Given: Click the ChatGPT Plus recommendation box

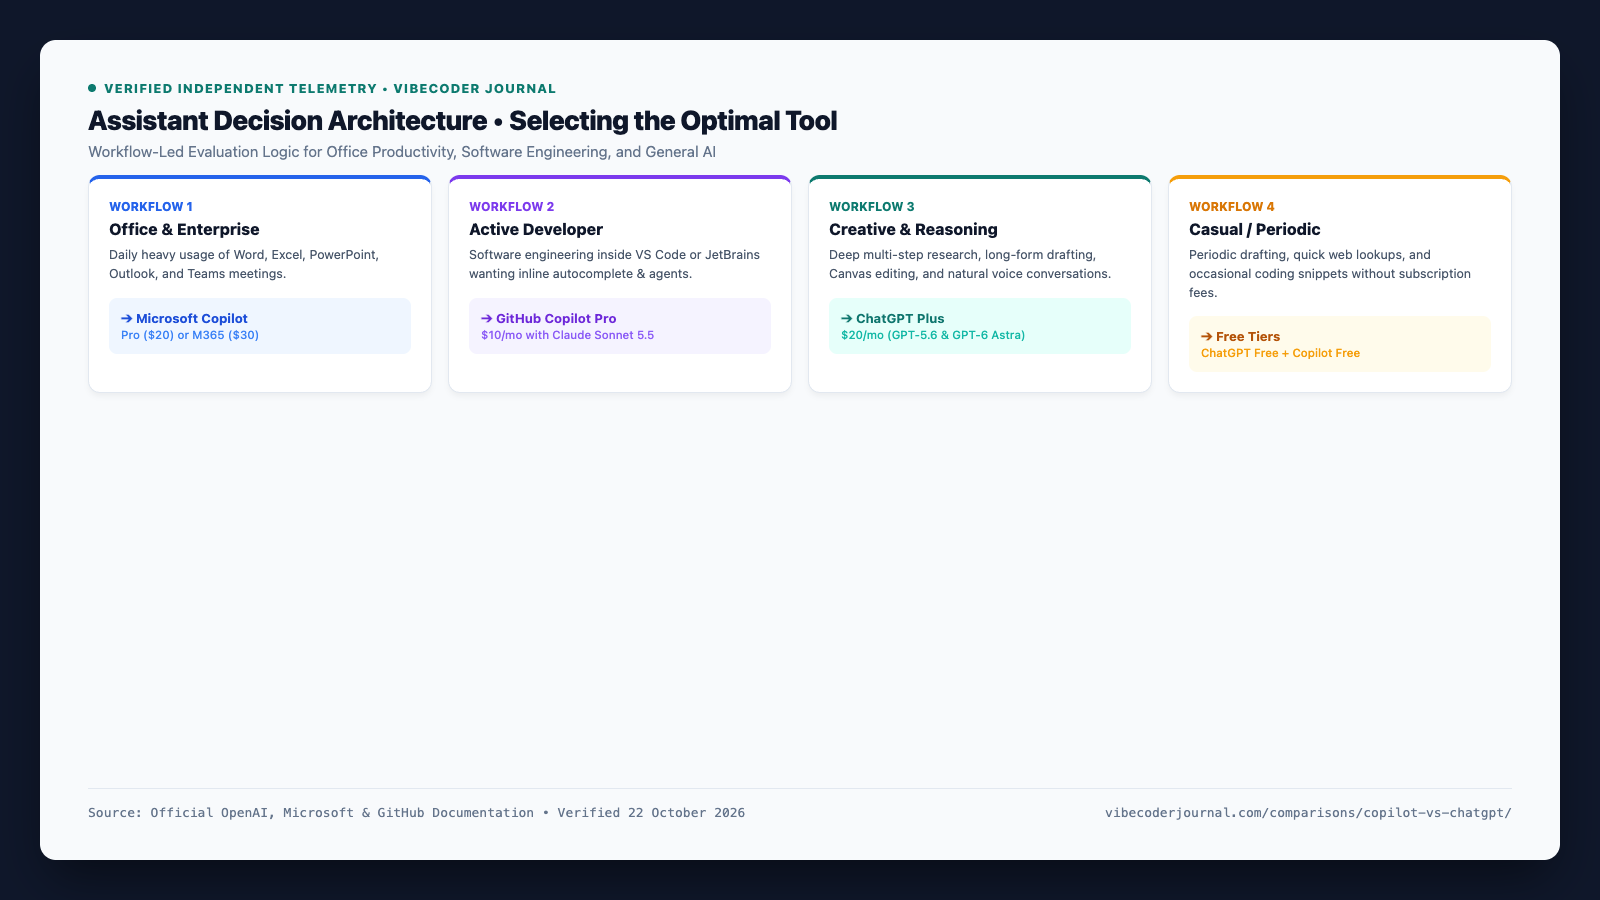Looking at the screenshot, I should (980, 326).
